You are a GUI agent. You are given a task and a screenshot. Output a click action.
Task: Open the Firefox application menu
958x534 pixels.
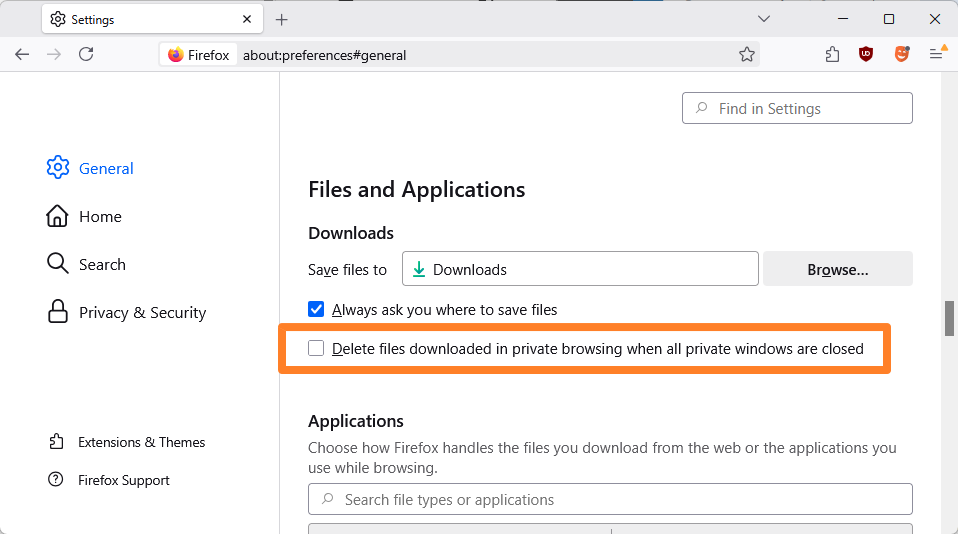point(937,55)
